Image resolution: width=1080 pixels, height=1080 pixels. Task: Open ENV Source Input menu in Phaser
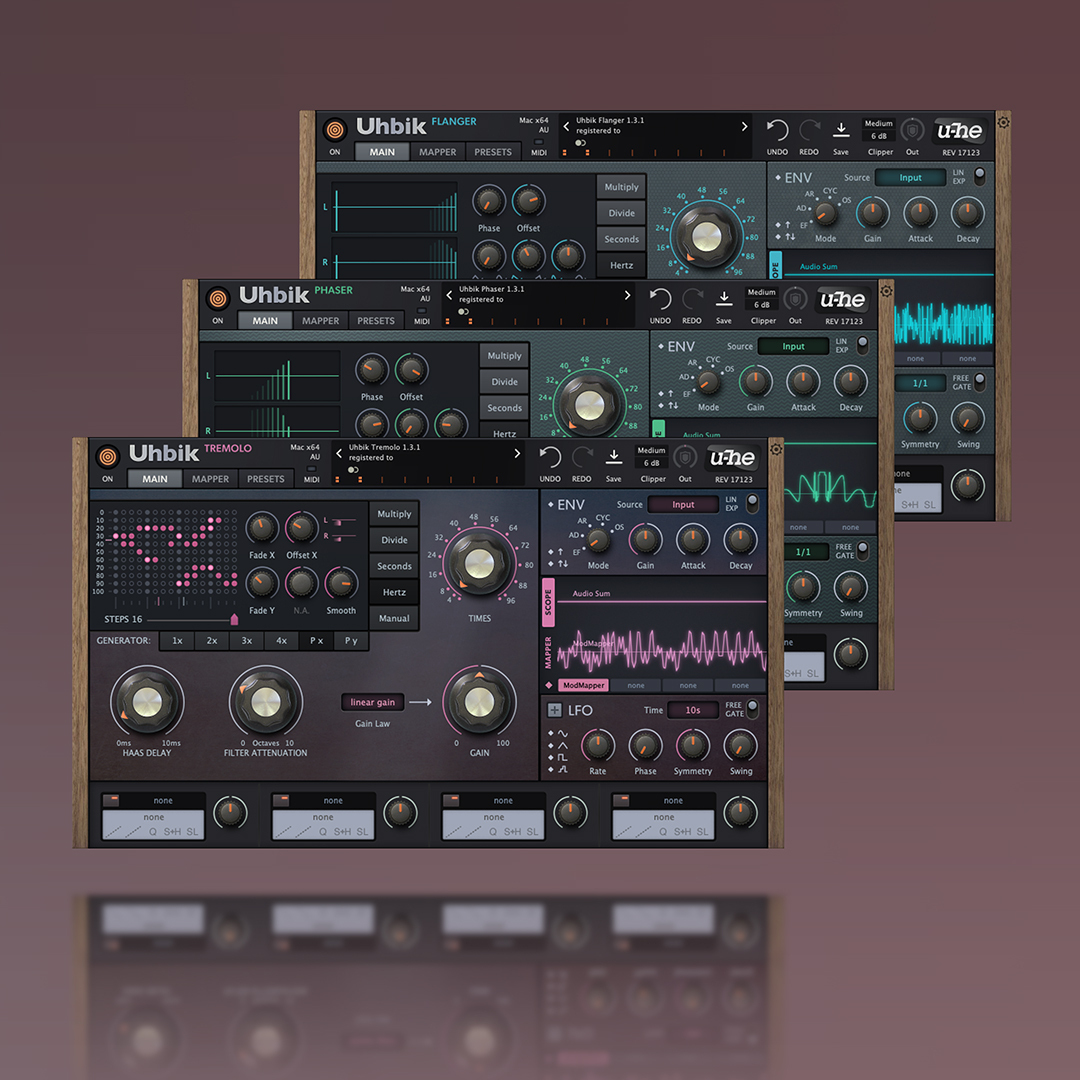coord(793,346)
